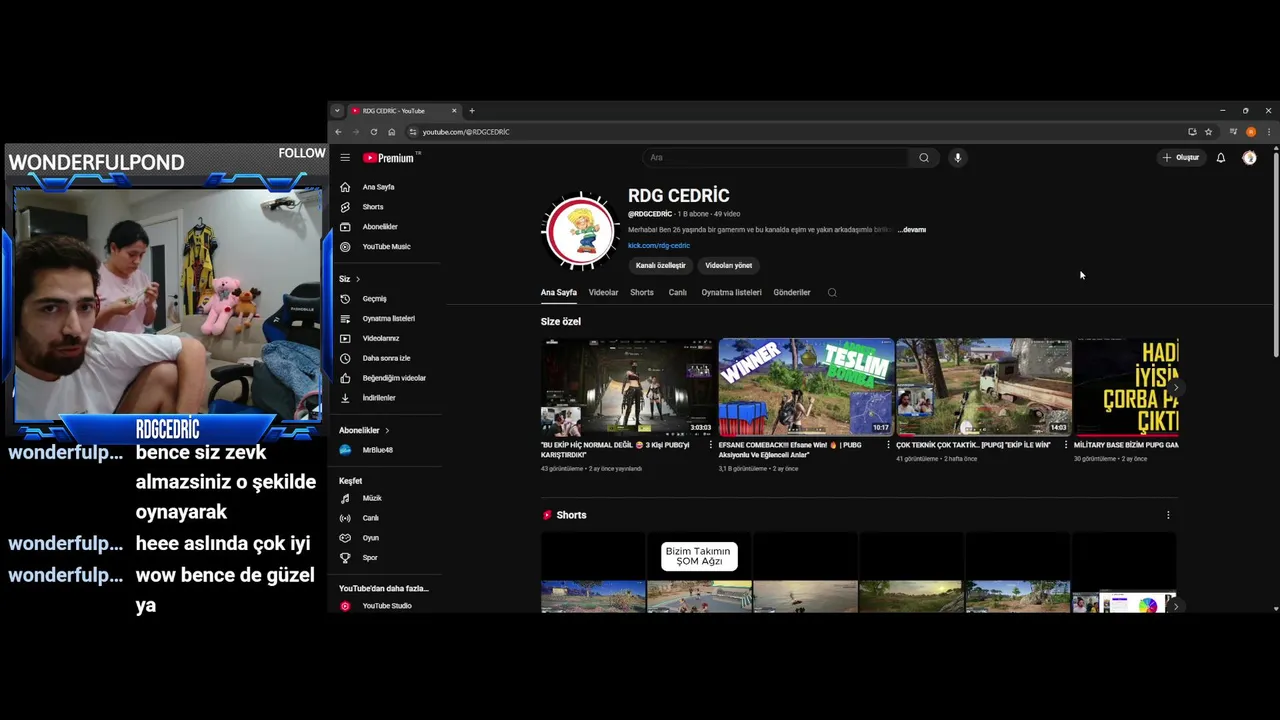This screenshot has width=1280, height=720.
Task: Start voice search with the microphone icon
Action: tap(957, 157)
